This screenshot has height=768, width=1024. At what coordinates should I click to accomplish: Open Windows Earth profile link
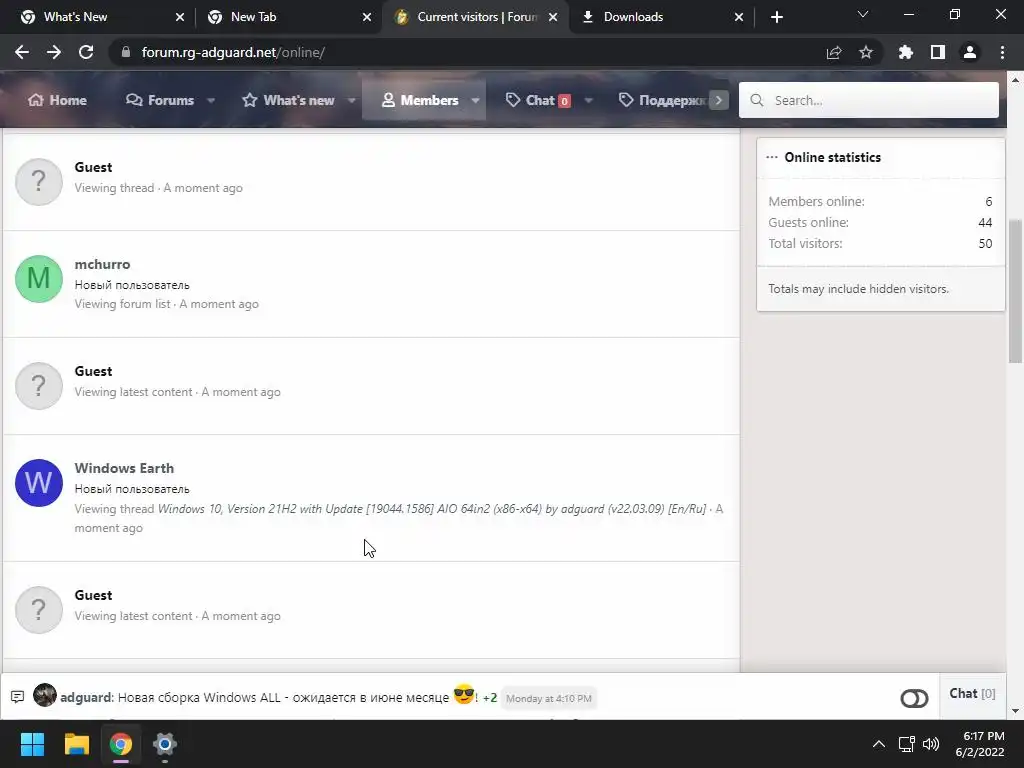click(124, 468)
